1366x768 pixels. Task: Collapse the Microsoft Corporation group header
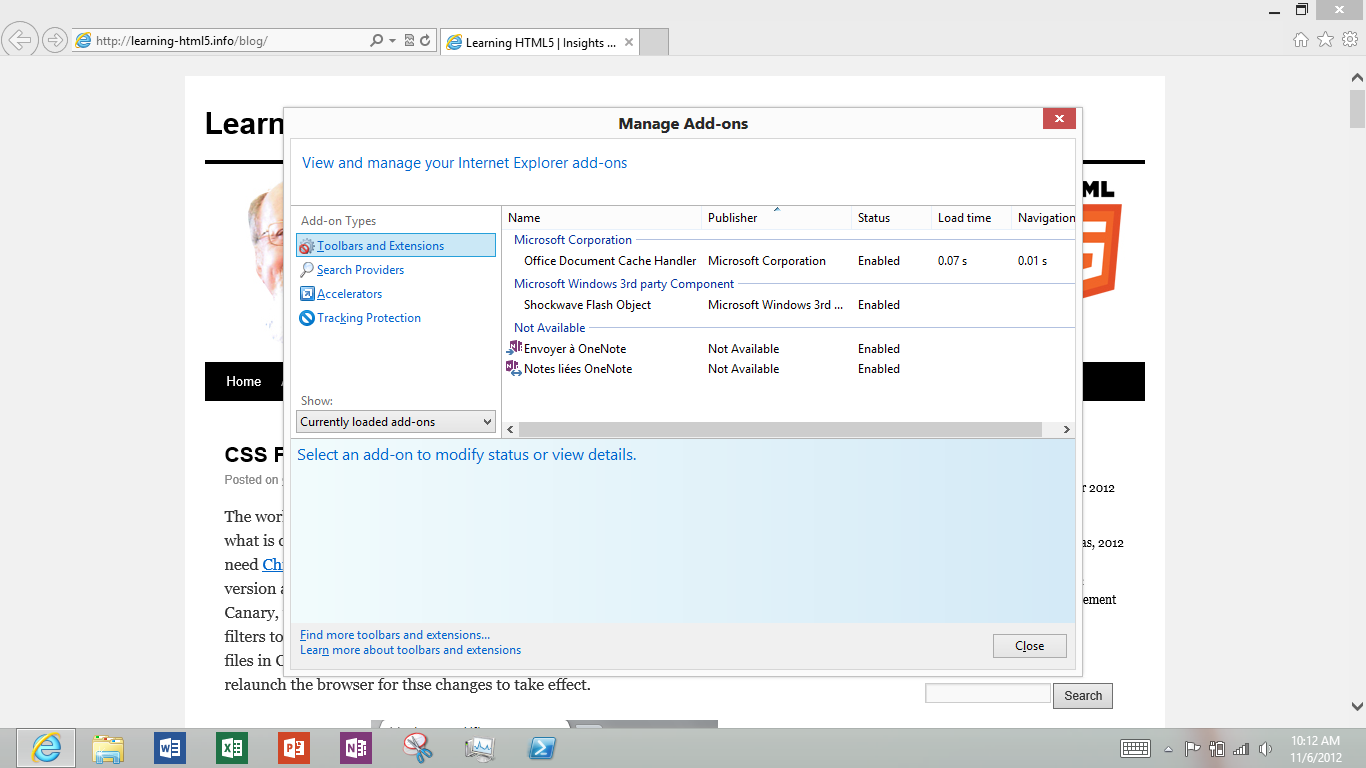(x=573, y=240)
